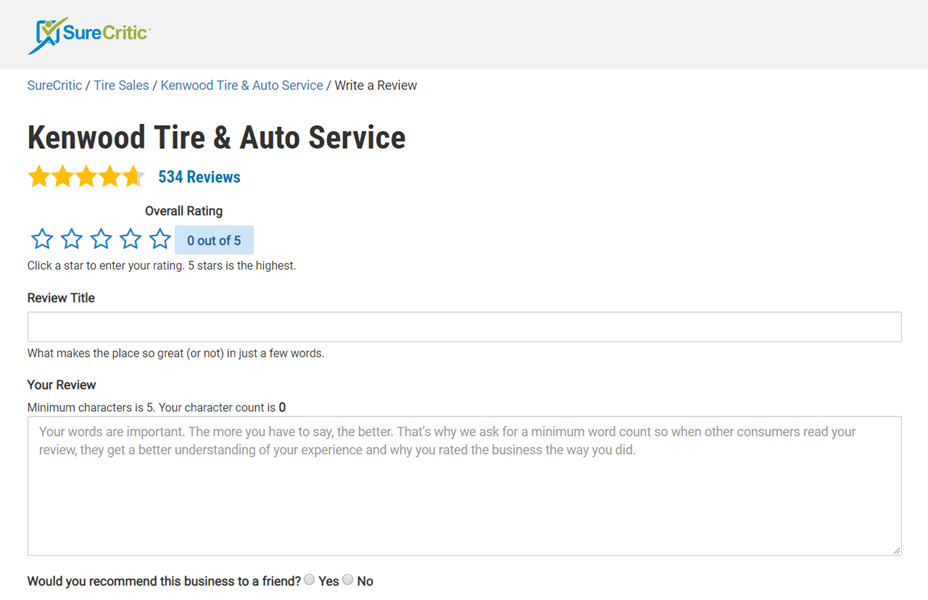The height and width of the screenshot is (600, 928).
Task: Click 'Would you recommend this business to a friend?'
Action: click(164, 581)
